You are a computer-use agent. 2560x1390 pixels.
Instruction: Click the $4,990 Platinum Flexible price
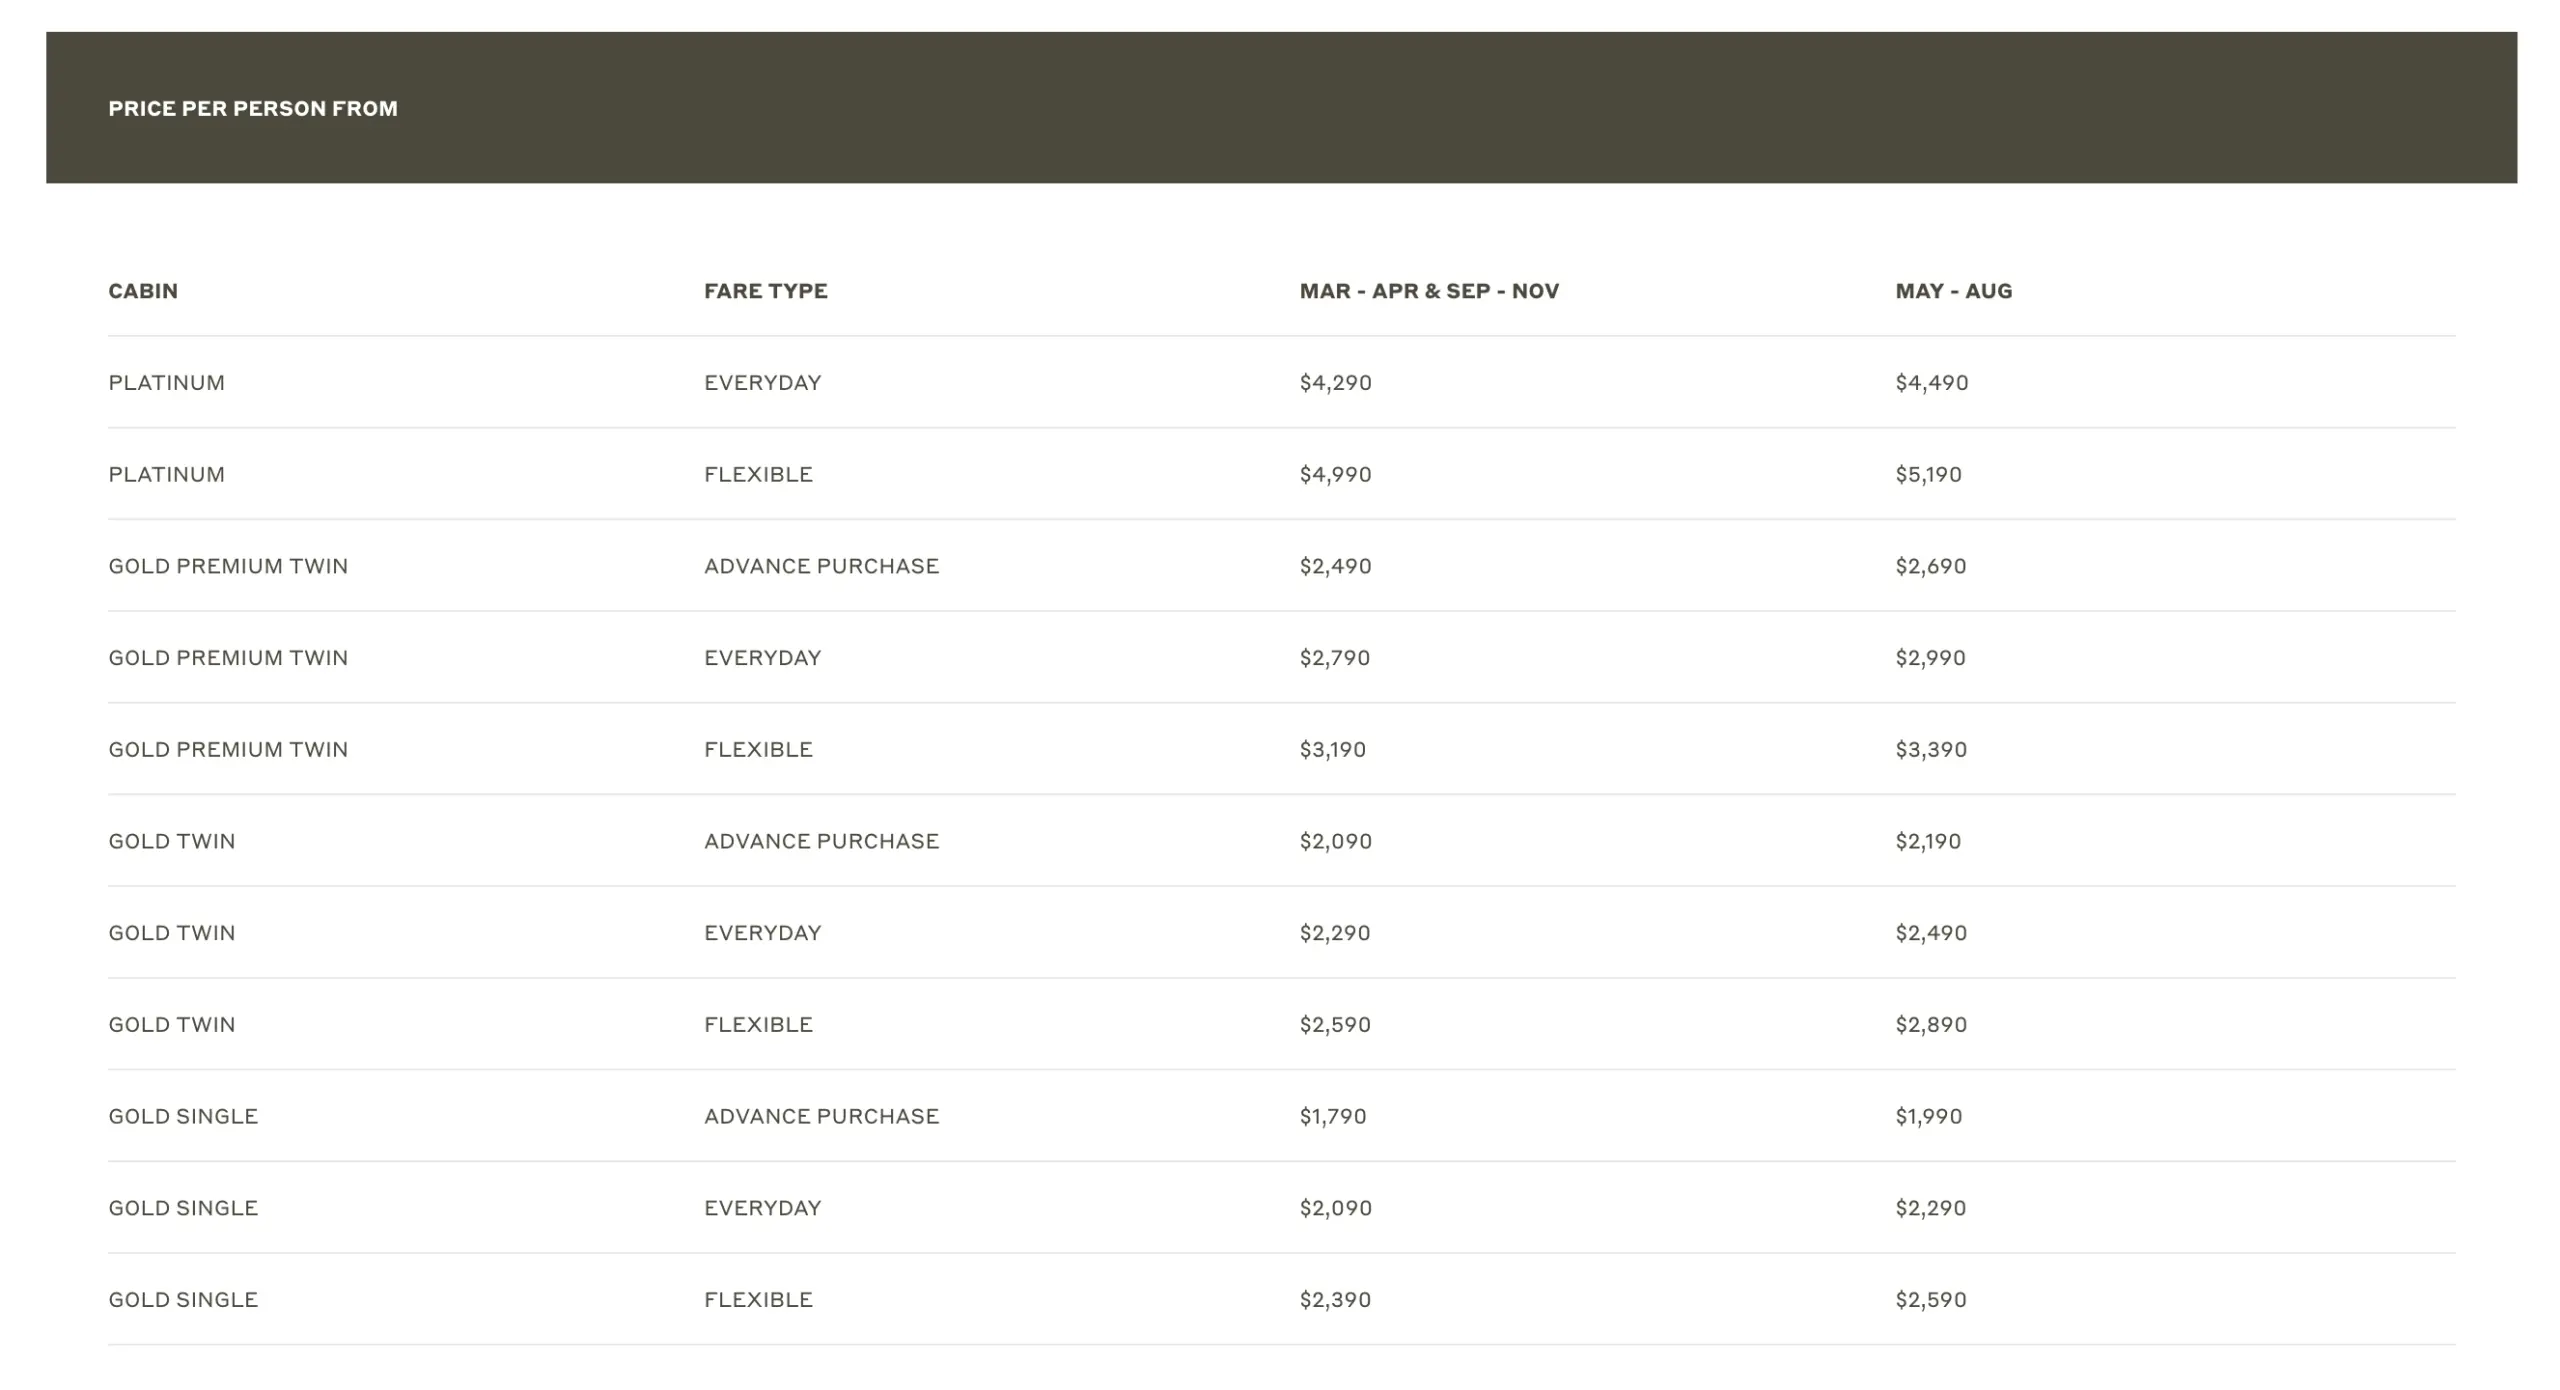tap(1335, 474)
